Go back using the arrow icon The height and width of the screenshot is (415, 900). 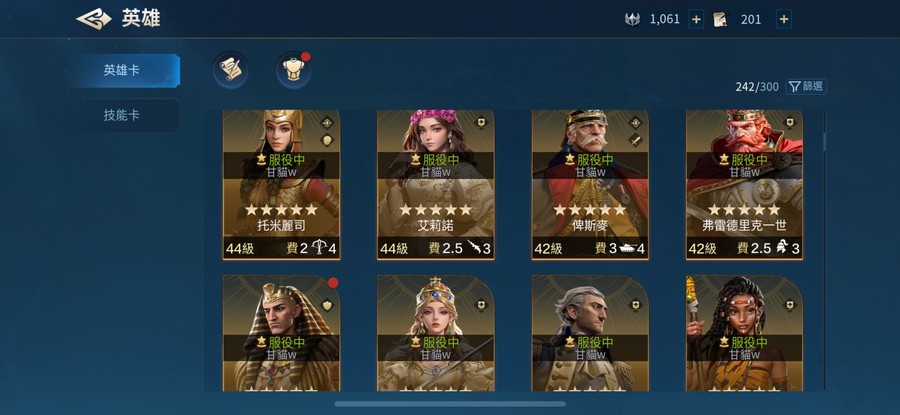[94, 19]
